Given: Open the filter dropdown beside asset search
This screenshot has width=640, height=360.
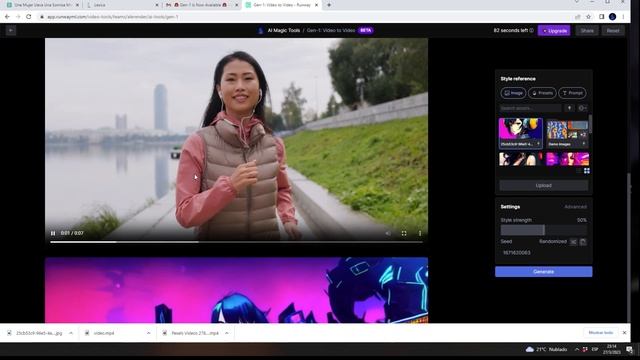Looking at the screenshot, I should 582,108.
